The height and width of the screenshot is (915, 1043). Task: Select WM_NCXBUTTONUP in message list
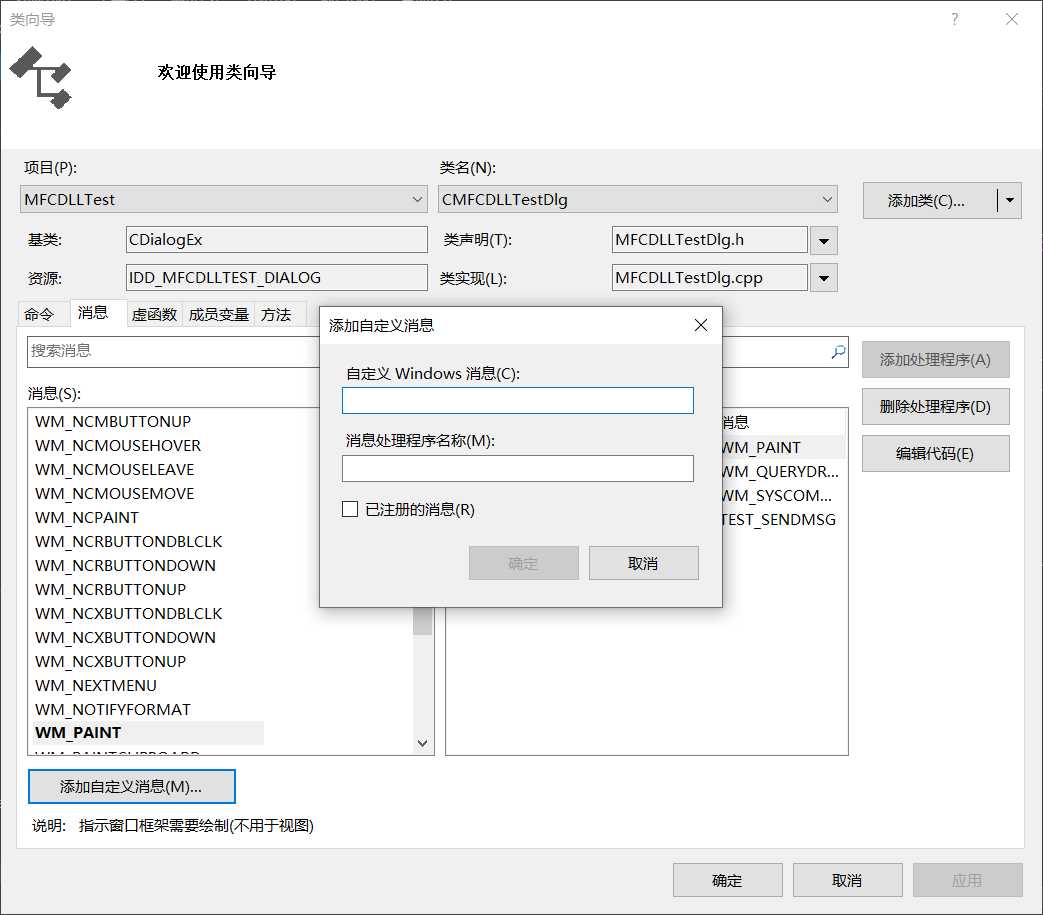pyautogui.click(x=110, y=661)
